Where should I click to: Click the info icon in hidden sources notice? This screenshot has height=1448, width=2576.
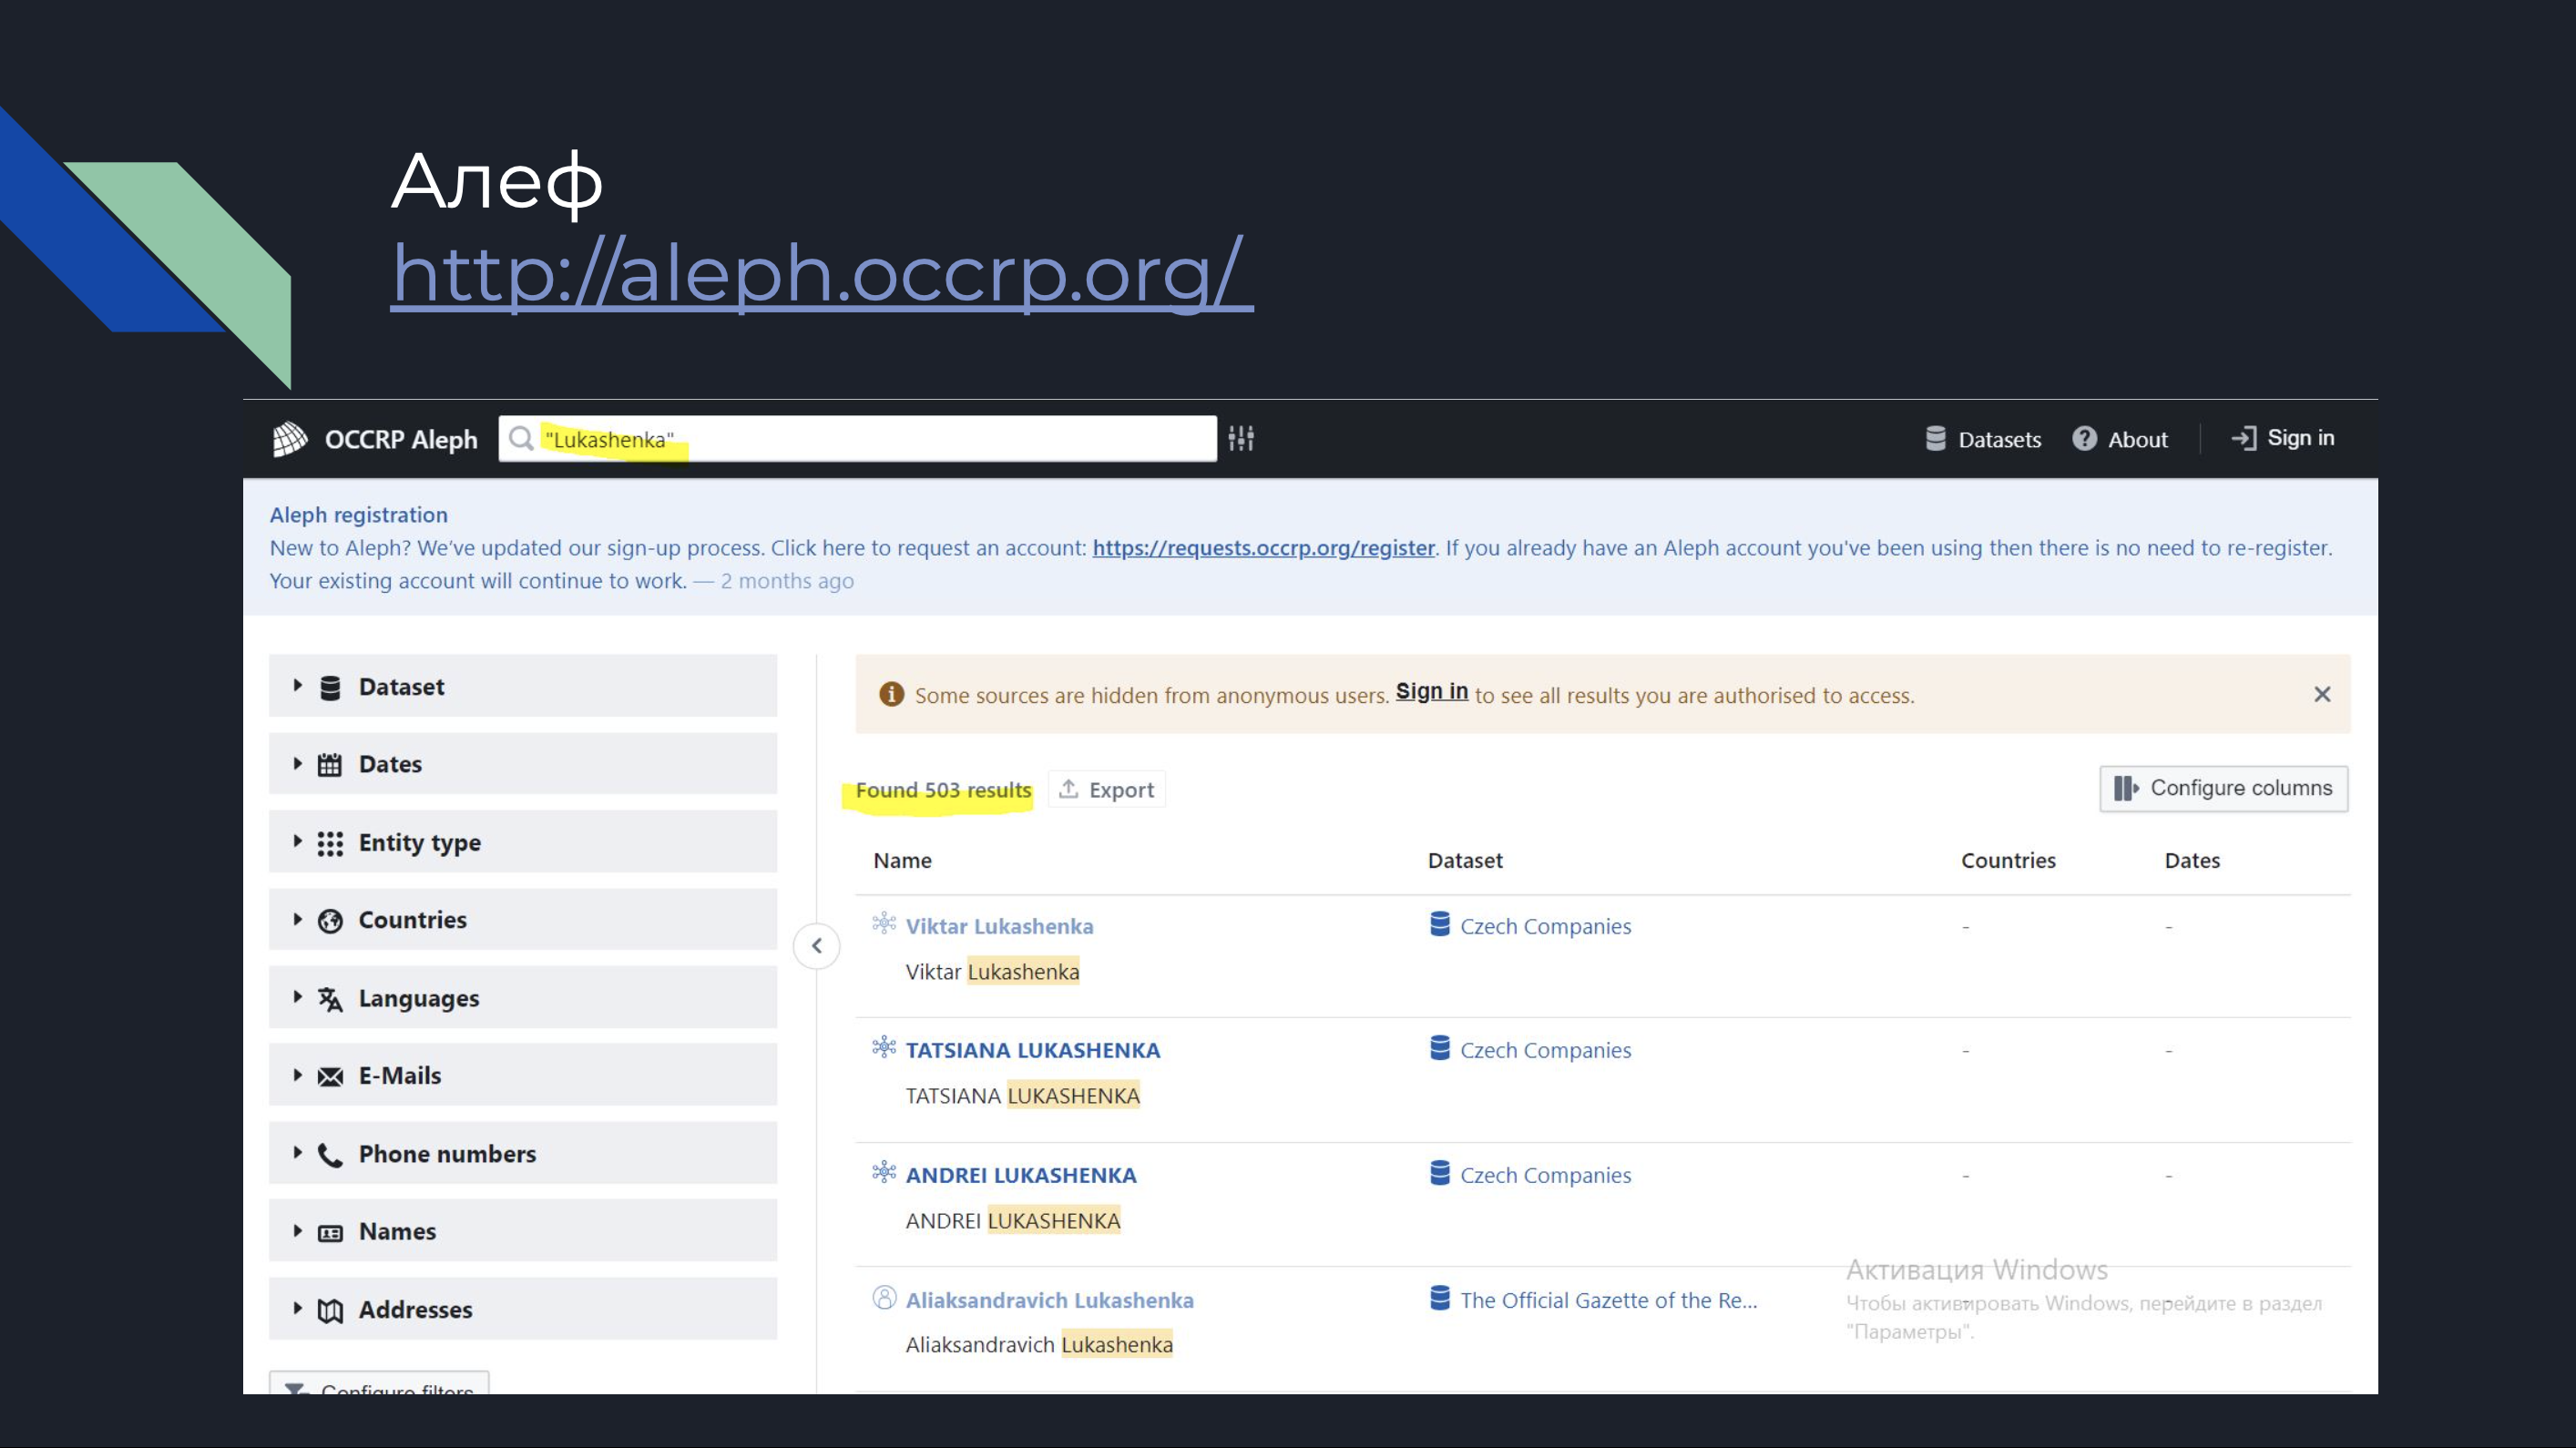pyautogui.click(x=891, y=694)
